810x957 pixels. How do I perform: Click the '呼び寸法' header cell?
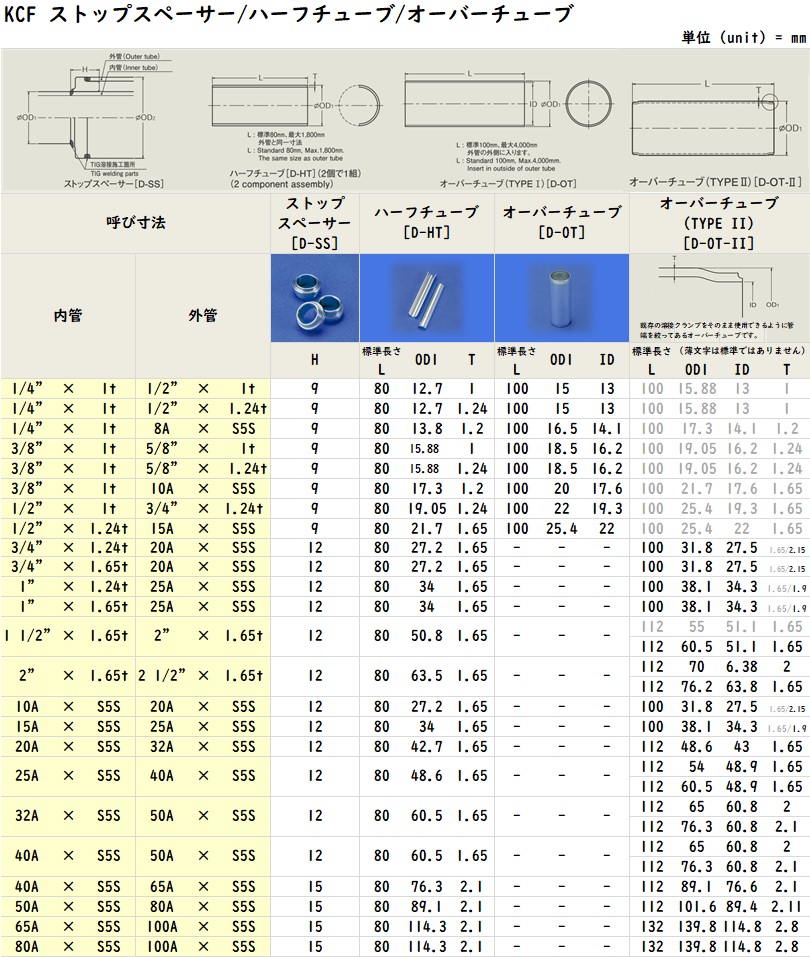click(x=136, y=223)
